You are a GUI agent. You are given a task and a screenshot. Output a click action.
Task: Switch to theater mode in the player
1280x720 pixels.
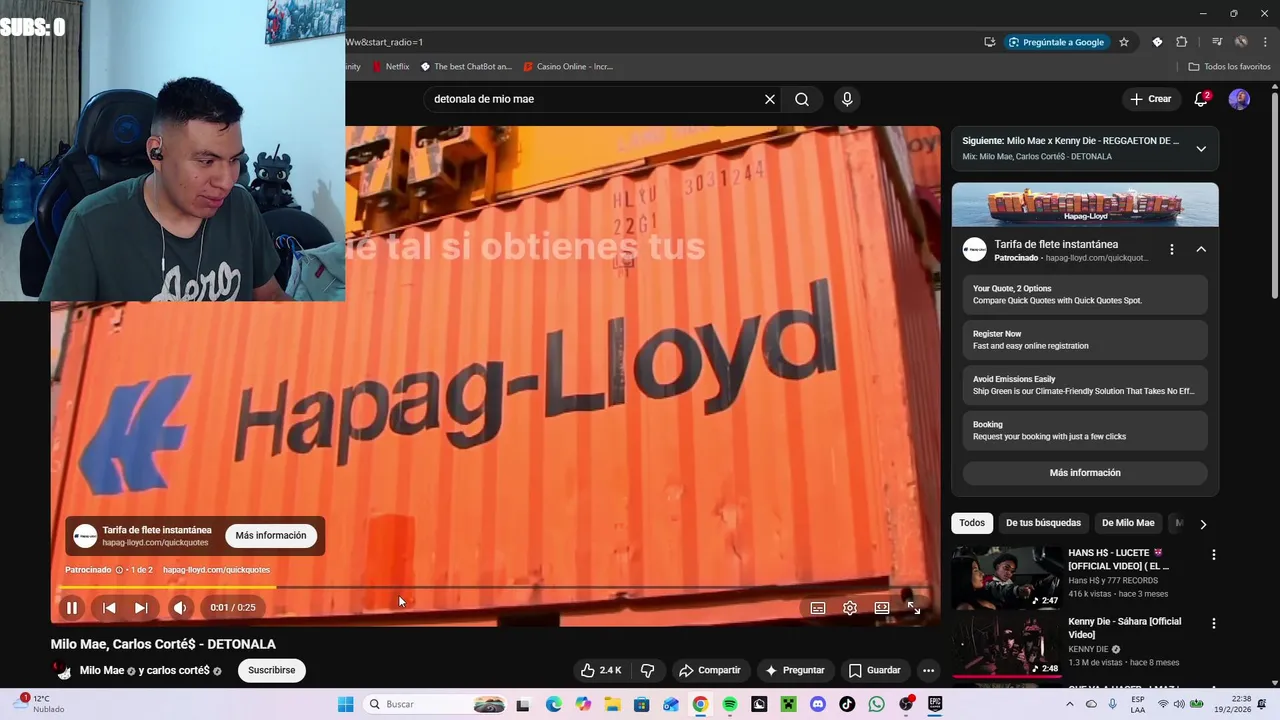[x=882, y=607]
